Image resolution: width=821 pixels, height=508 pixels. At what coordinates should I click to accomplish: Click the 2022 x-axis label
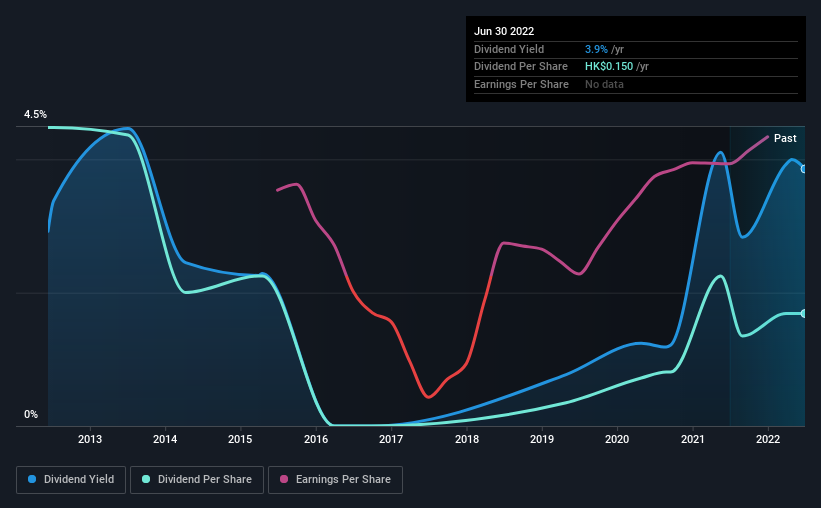click(x=768, y=439)
